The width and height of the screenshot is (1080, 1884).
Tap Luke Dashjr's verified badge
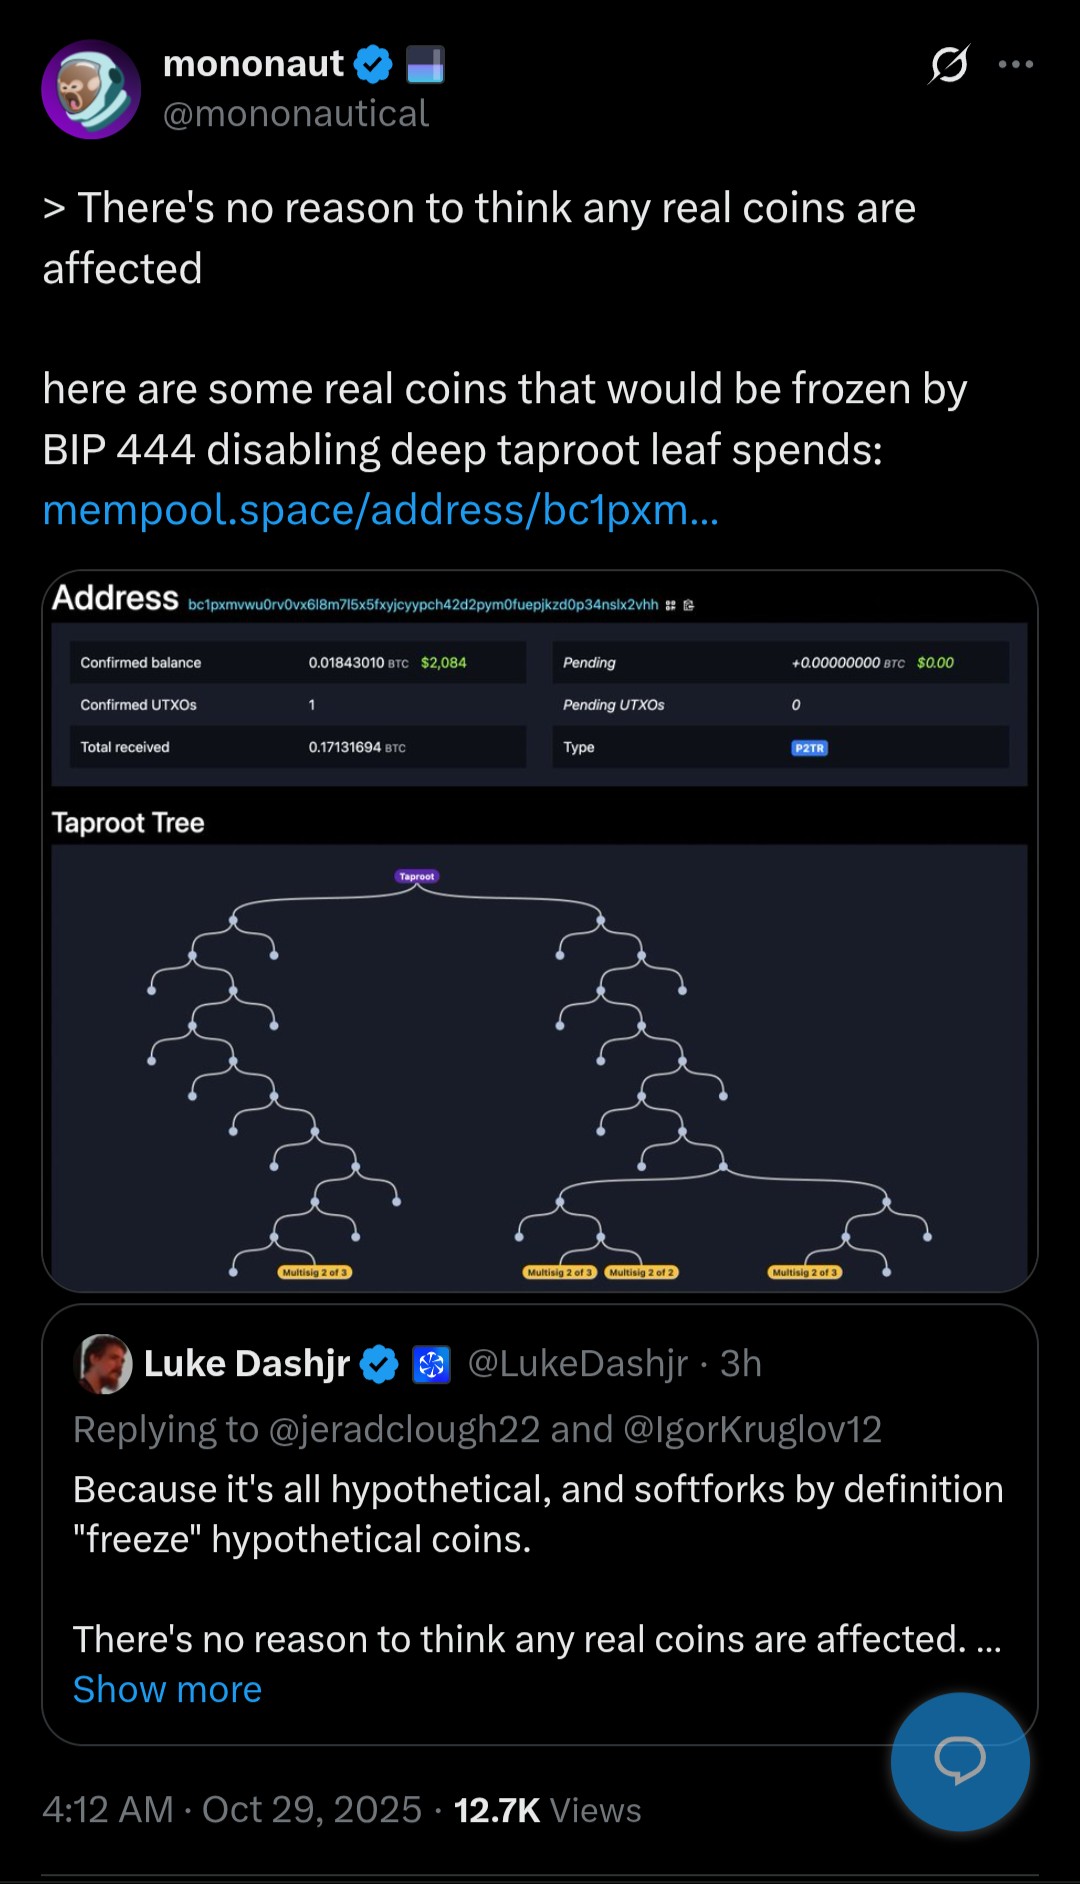pos(379,1364)
